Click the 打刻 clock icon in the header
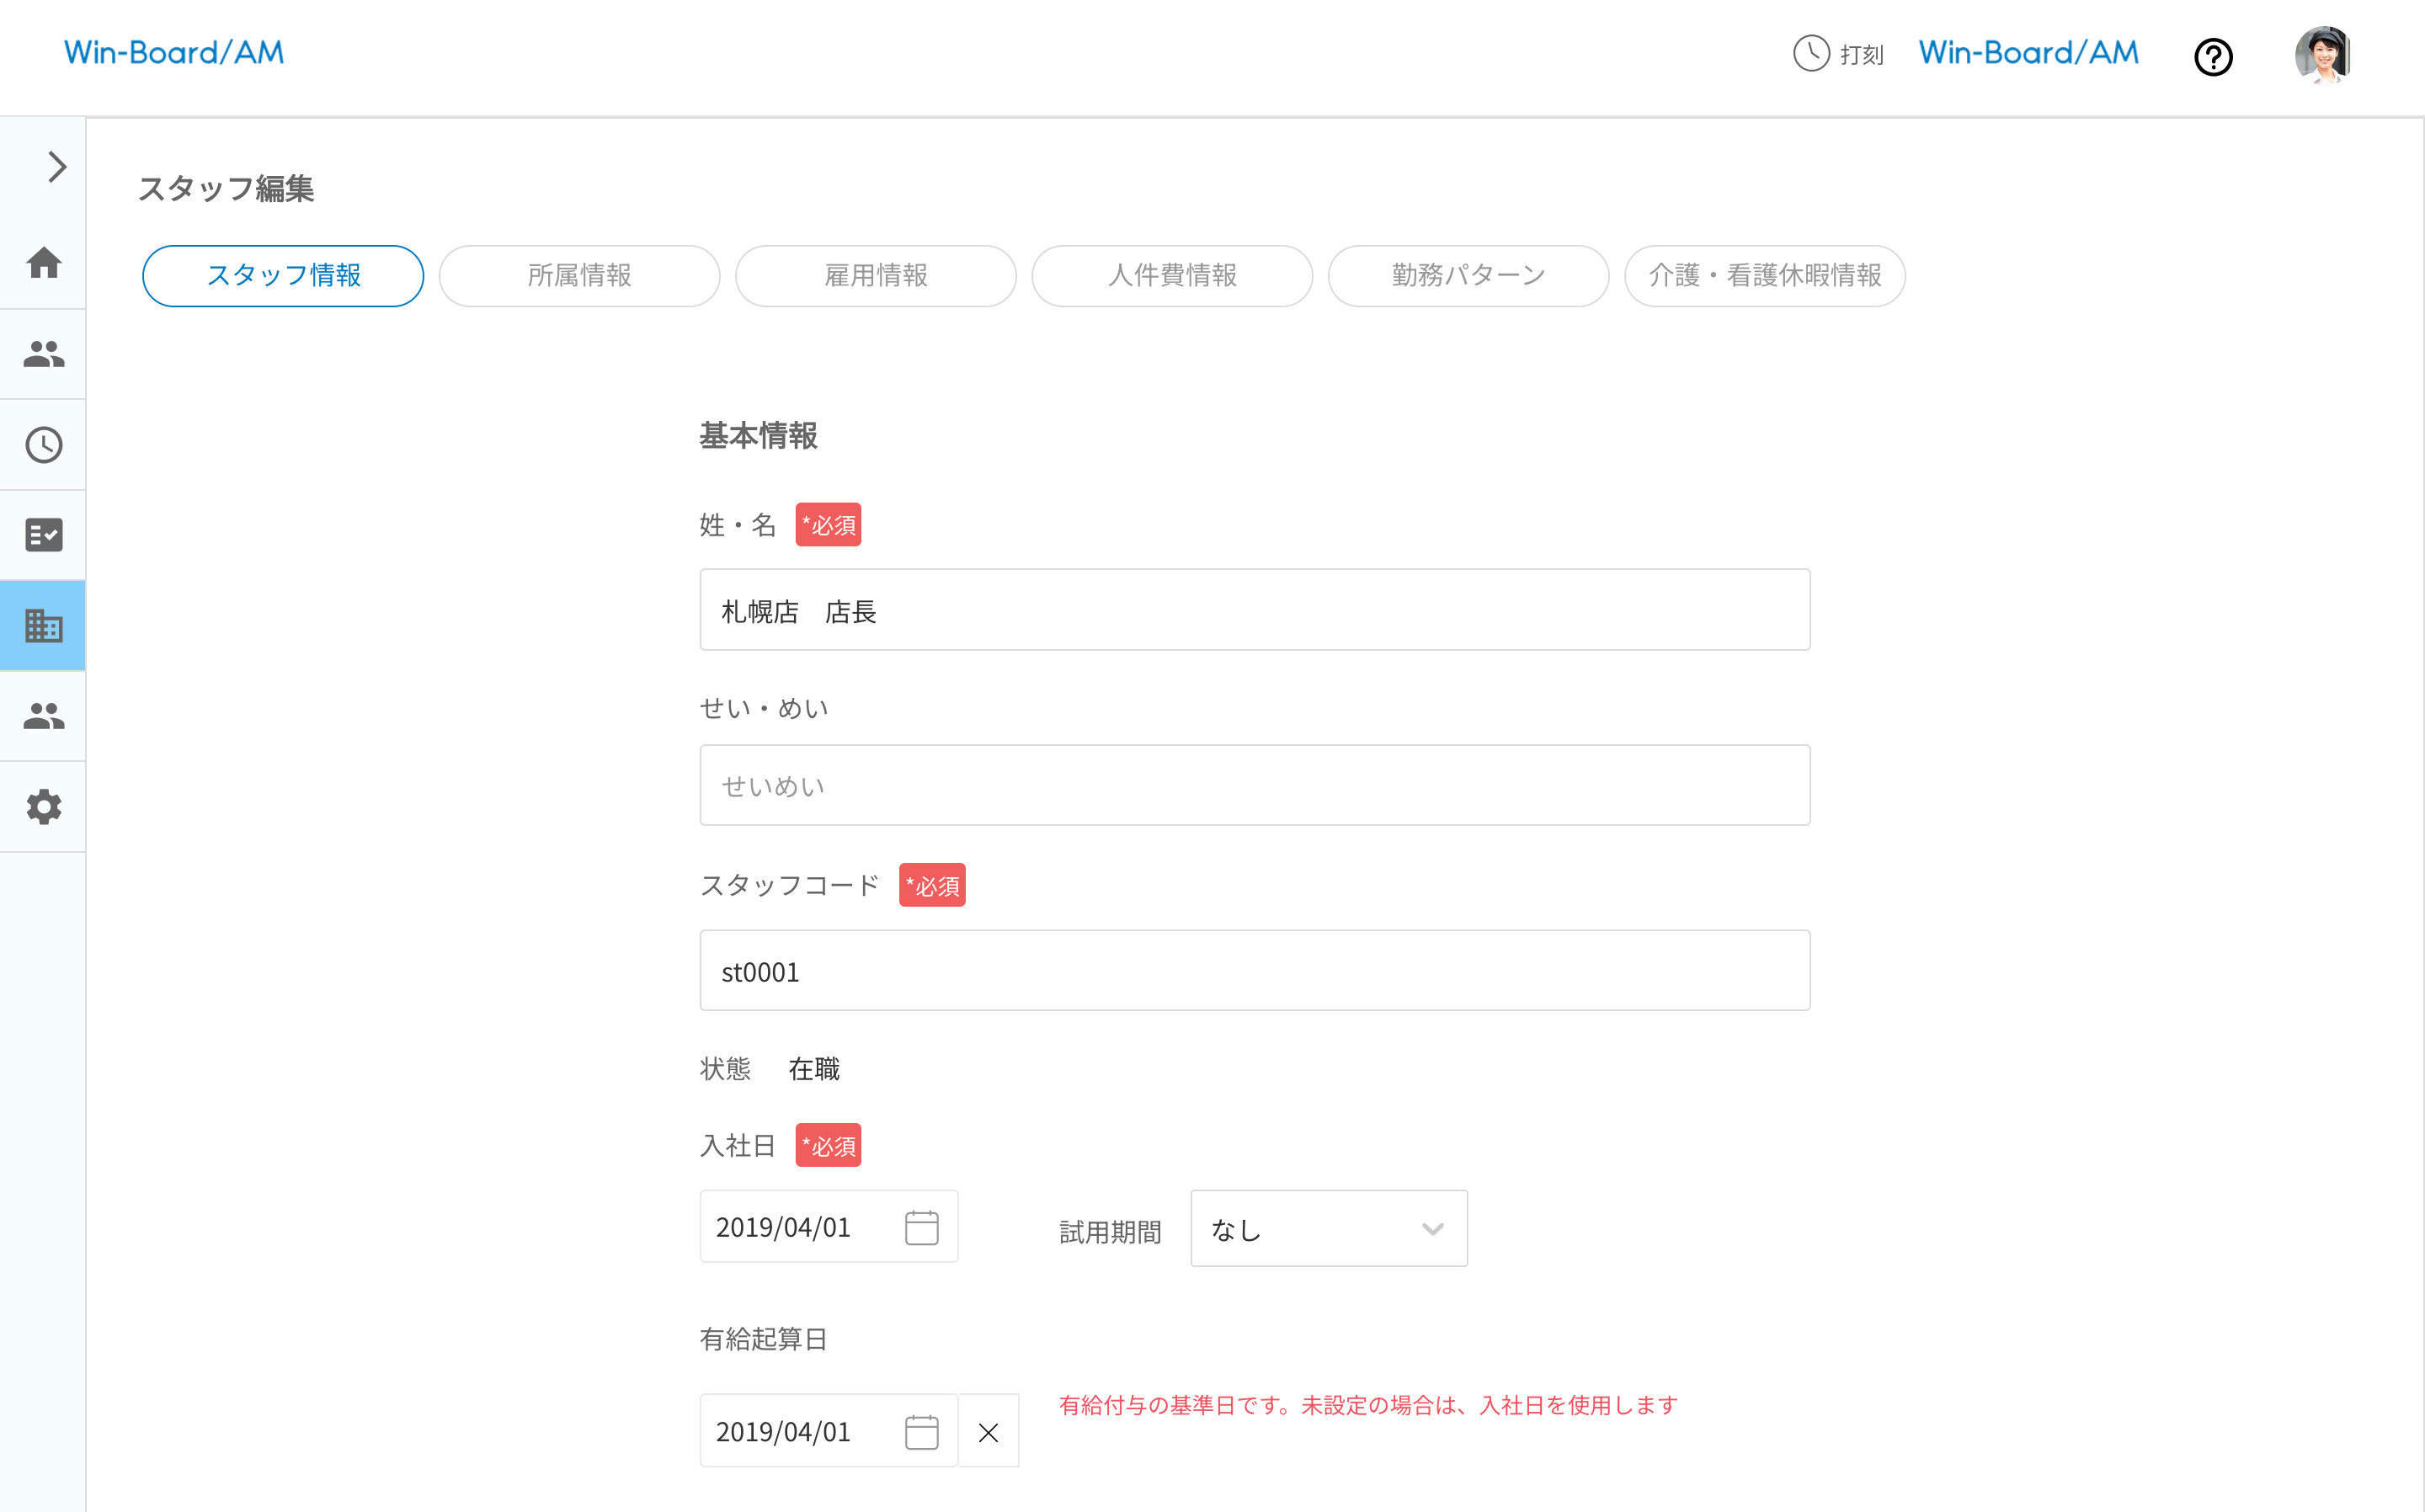2425x1512 pixels. click(1810, 54)
